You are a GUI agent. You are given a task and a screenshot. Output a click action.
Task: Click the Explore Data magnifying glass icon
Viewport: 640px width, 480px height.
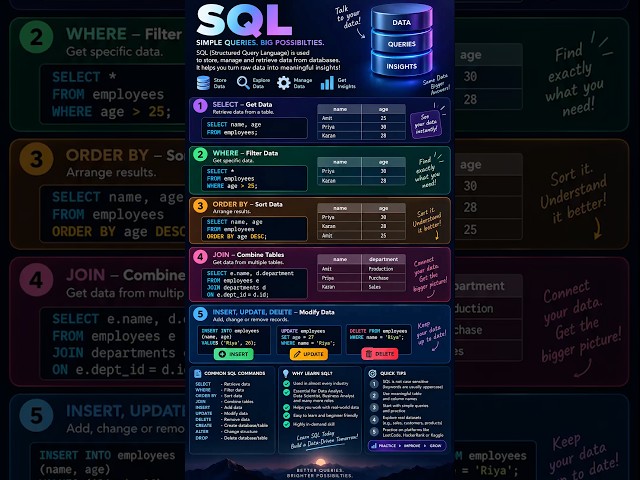(243, 83)
